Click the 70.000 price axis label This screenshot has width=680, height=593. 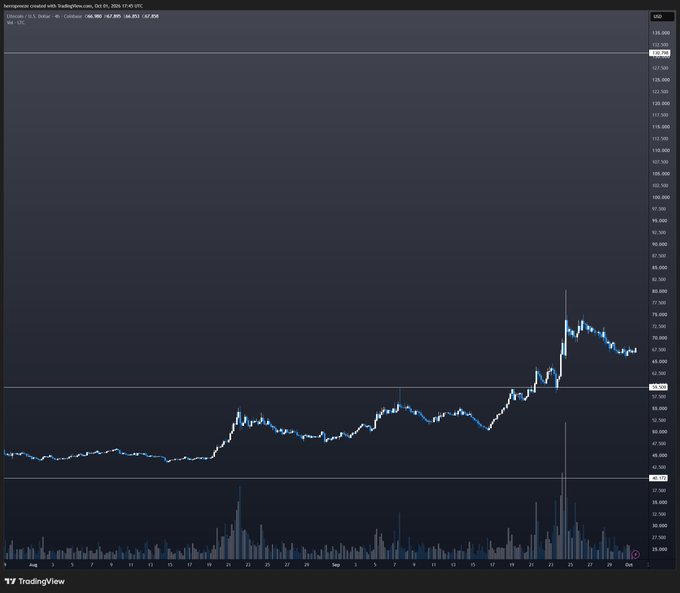[660, 338]
